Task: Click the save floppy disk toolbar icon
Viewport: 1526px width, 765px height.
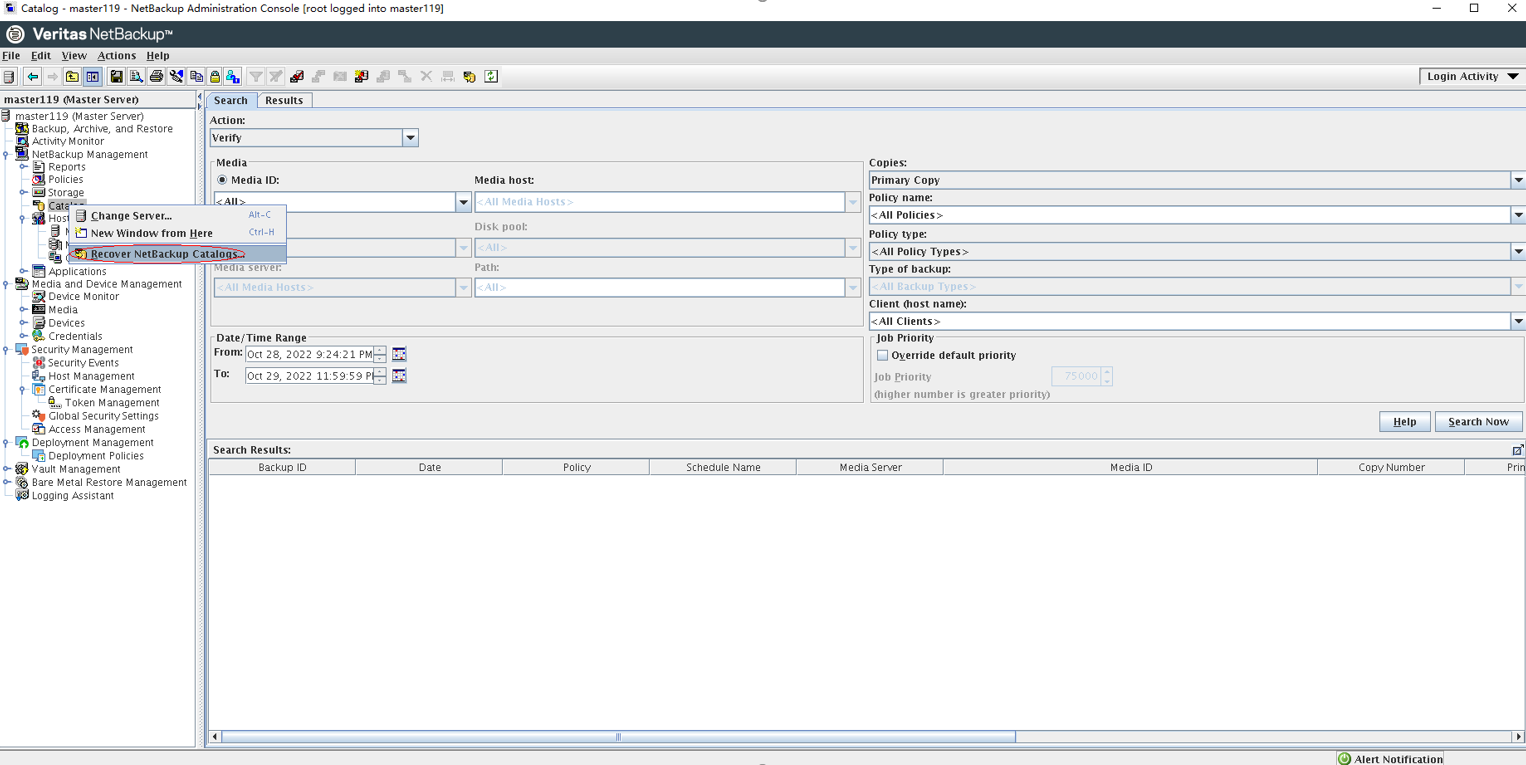Action: click(x=116, y=77)
